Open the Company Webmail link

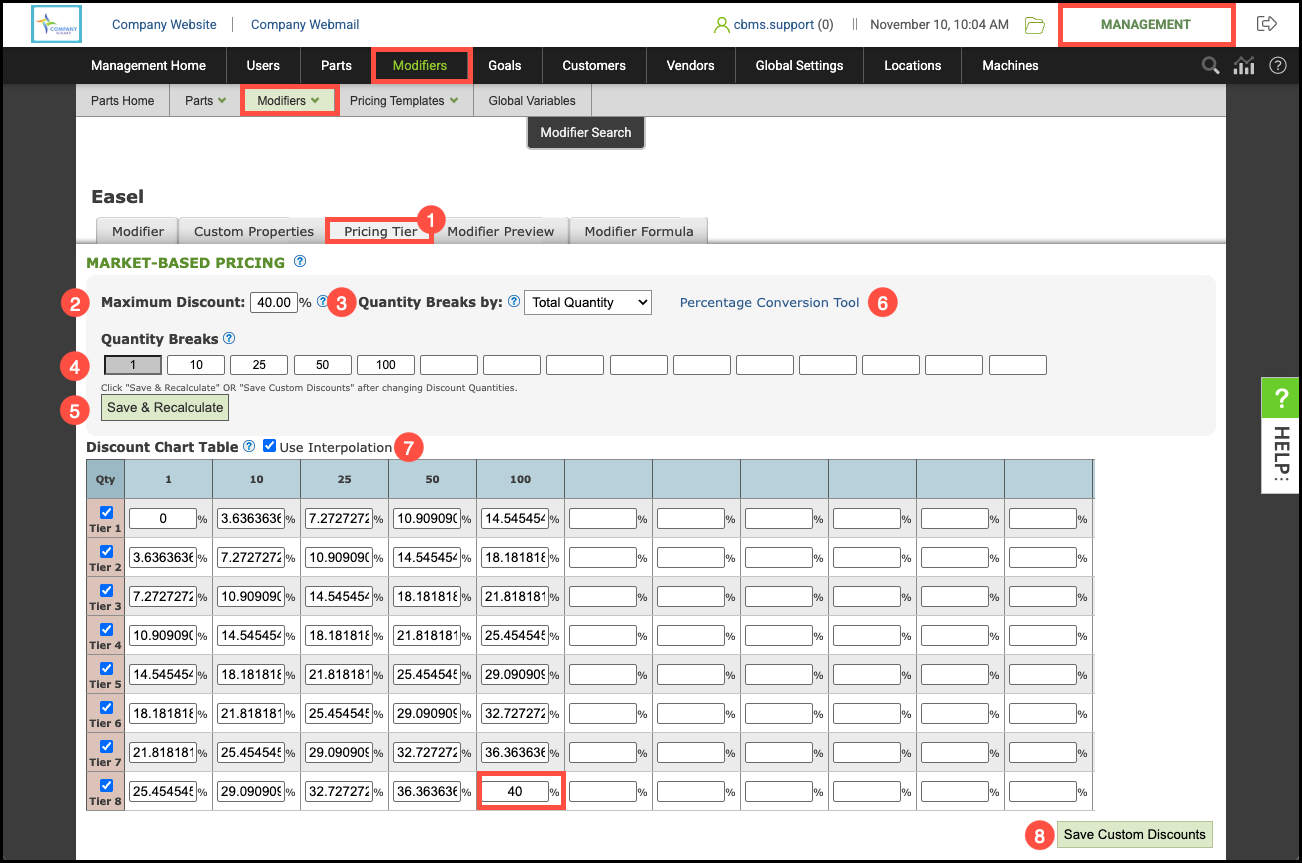(x=305, y=25)
